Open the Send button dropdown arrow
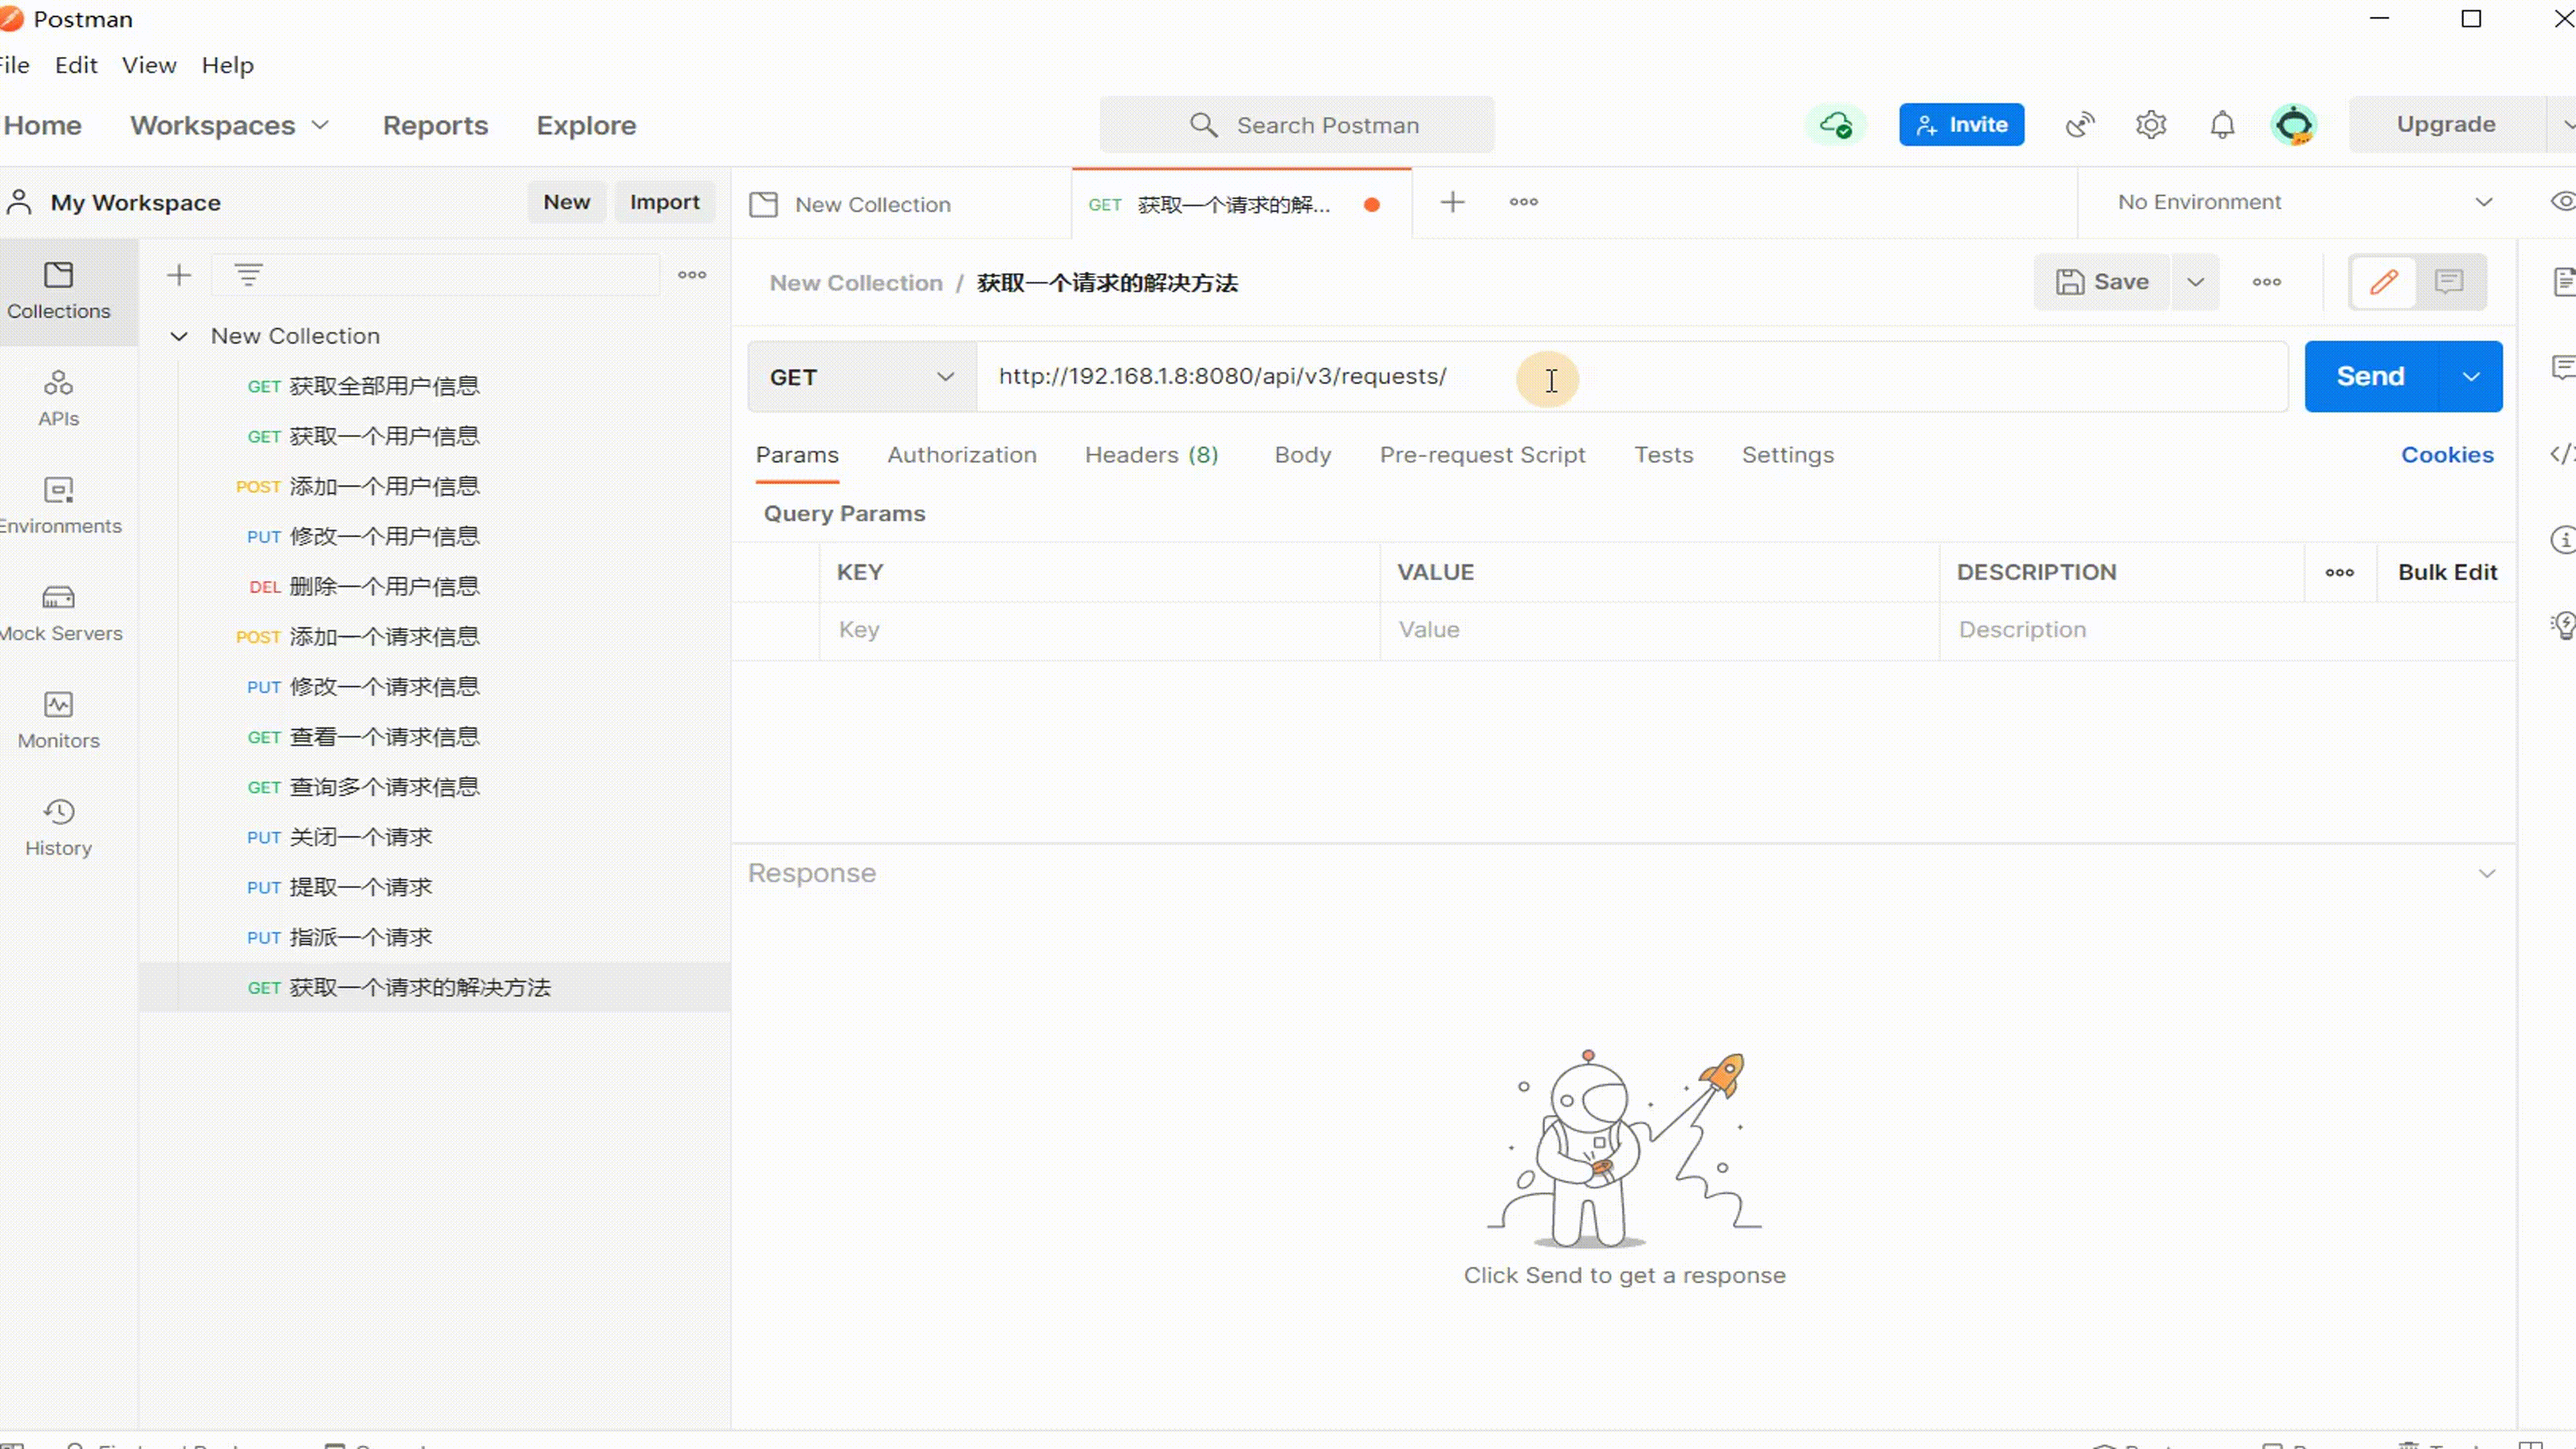Image resolution: width=2576 pixels, height=1449 pixels. 2471,377
